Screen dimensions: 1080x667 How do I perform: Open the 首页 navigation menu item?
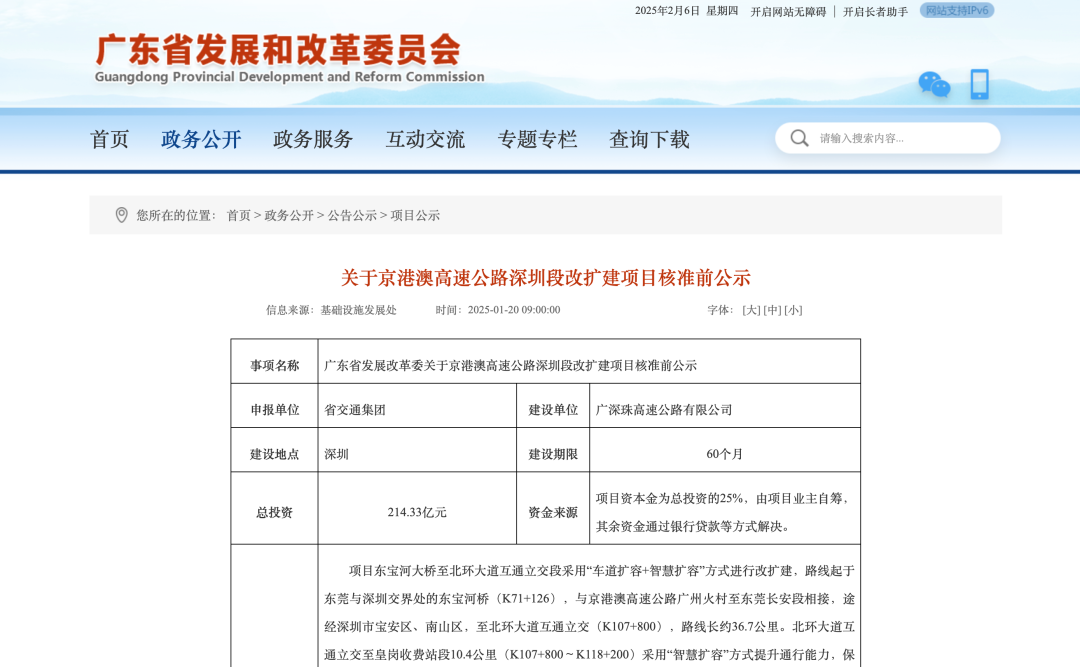pos(110,139)
